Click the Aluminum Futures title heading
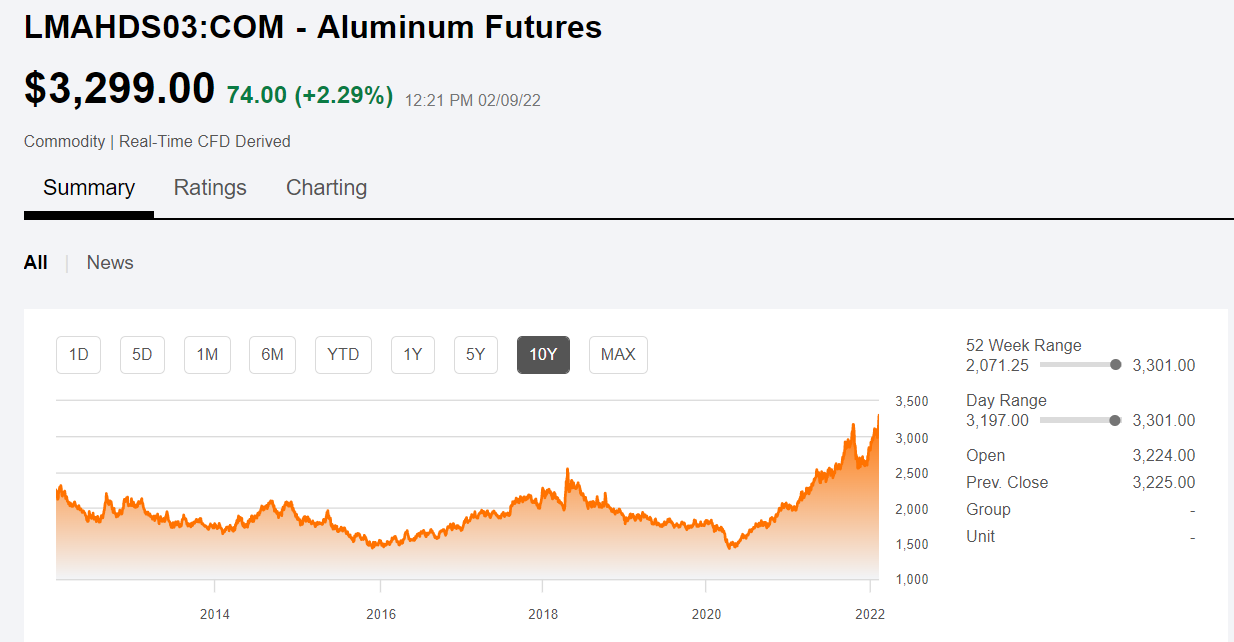 pos(313,27)
